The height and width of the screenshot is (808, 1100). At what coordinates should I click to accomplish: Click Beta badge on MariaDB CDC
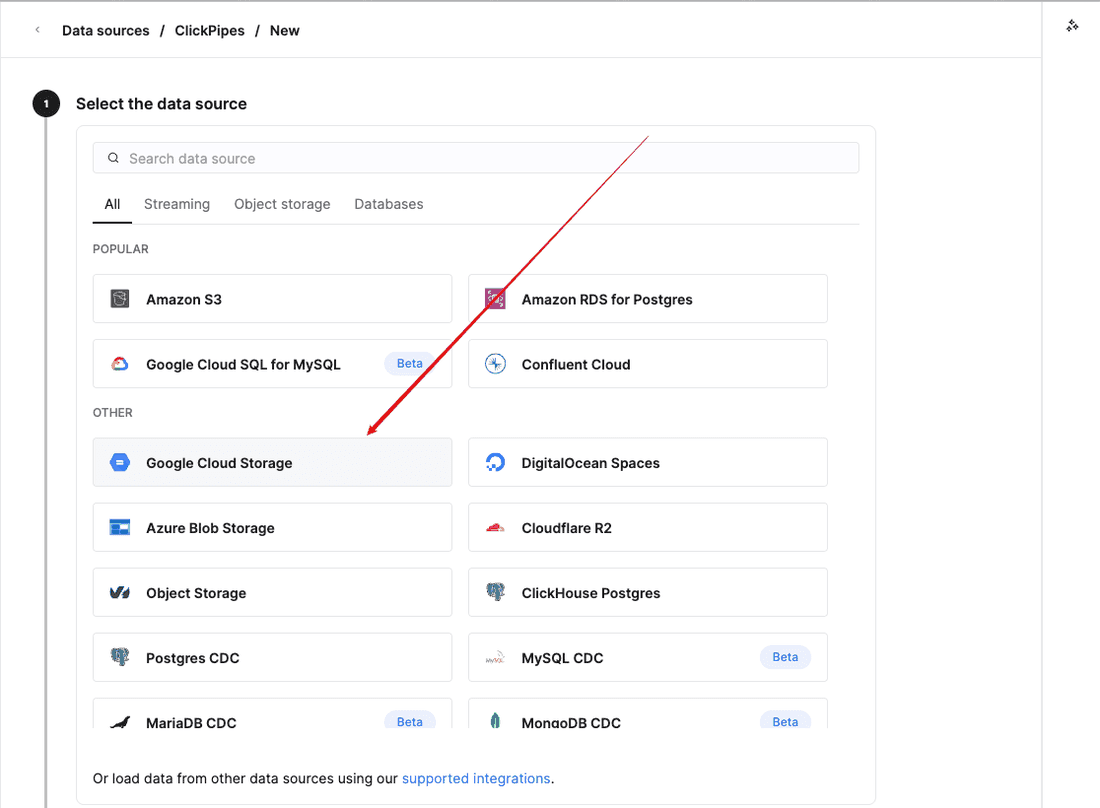(x=410, y=720)
